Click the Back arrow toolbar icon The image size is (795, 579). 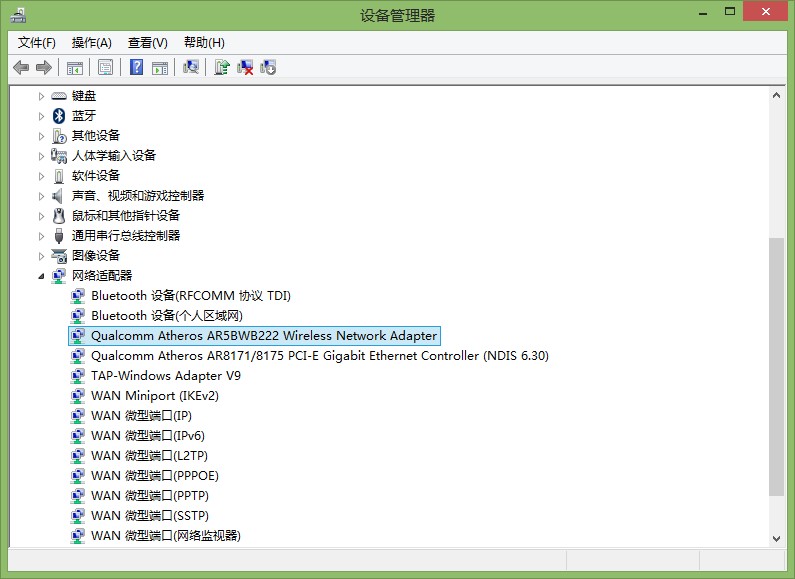(21, 67)
